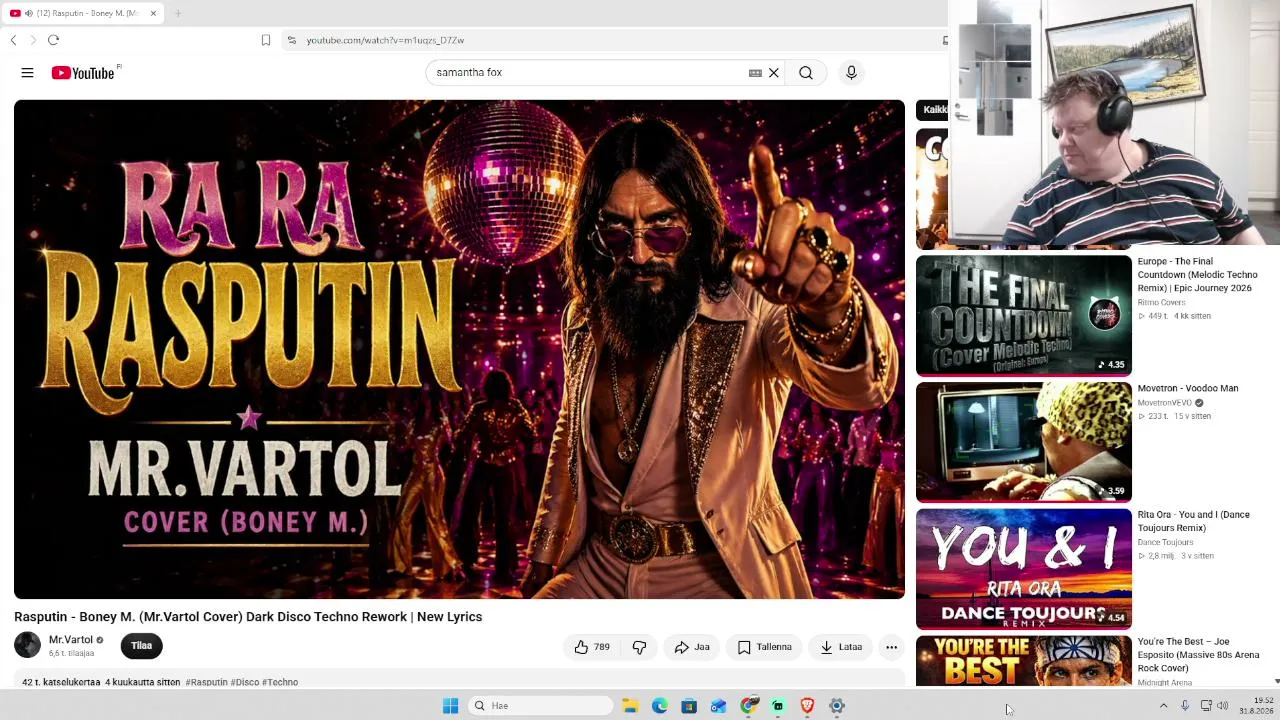Click the magnifier search button
This screenshot has width=1280, height=720.
(806, 73)
